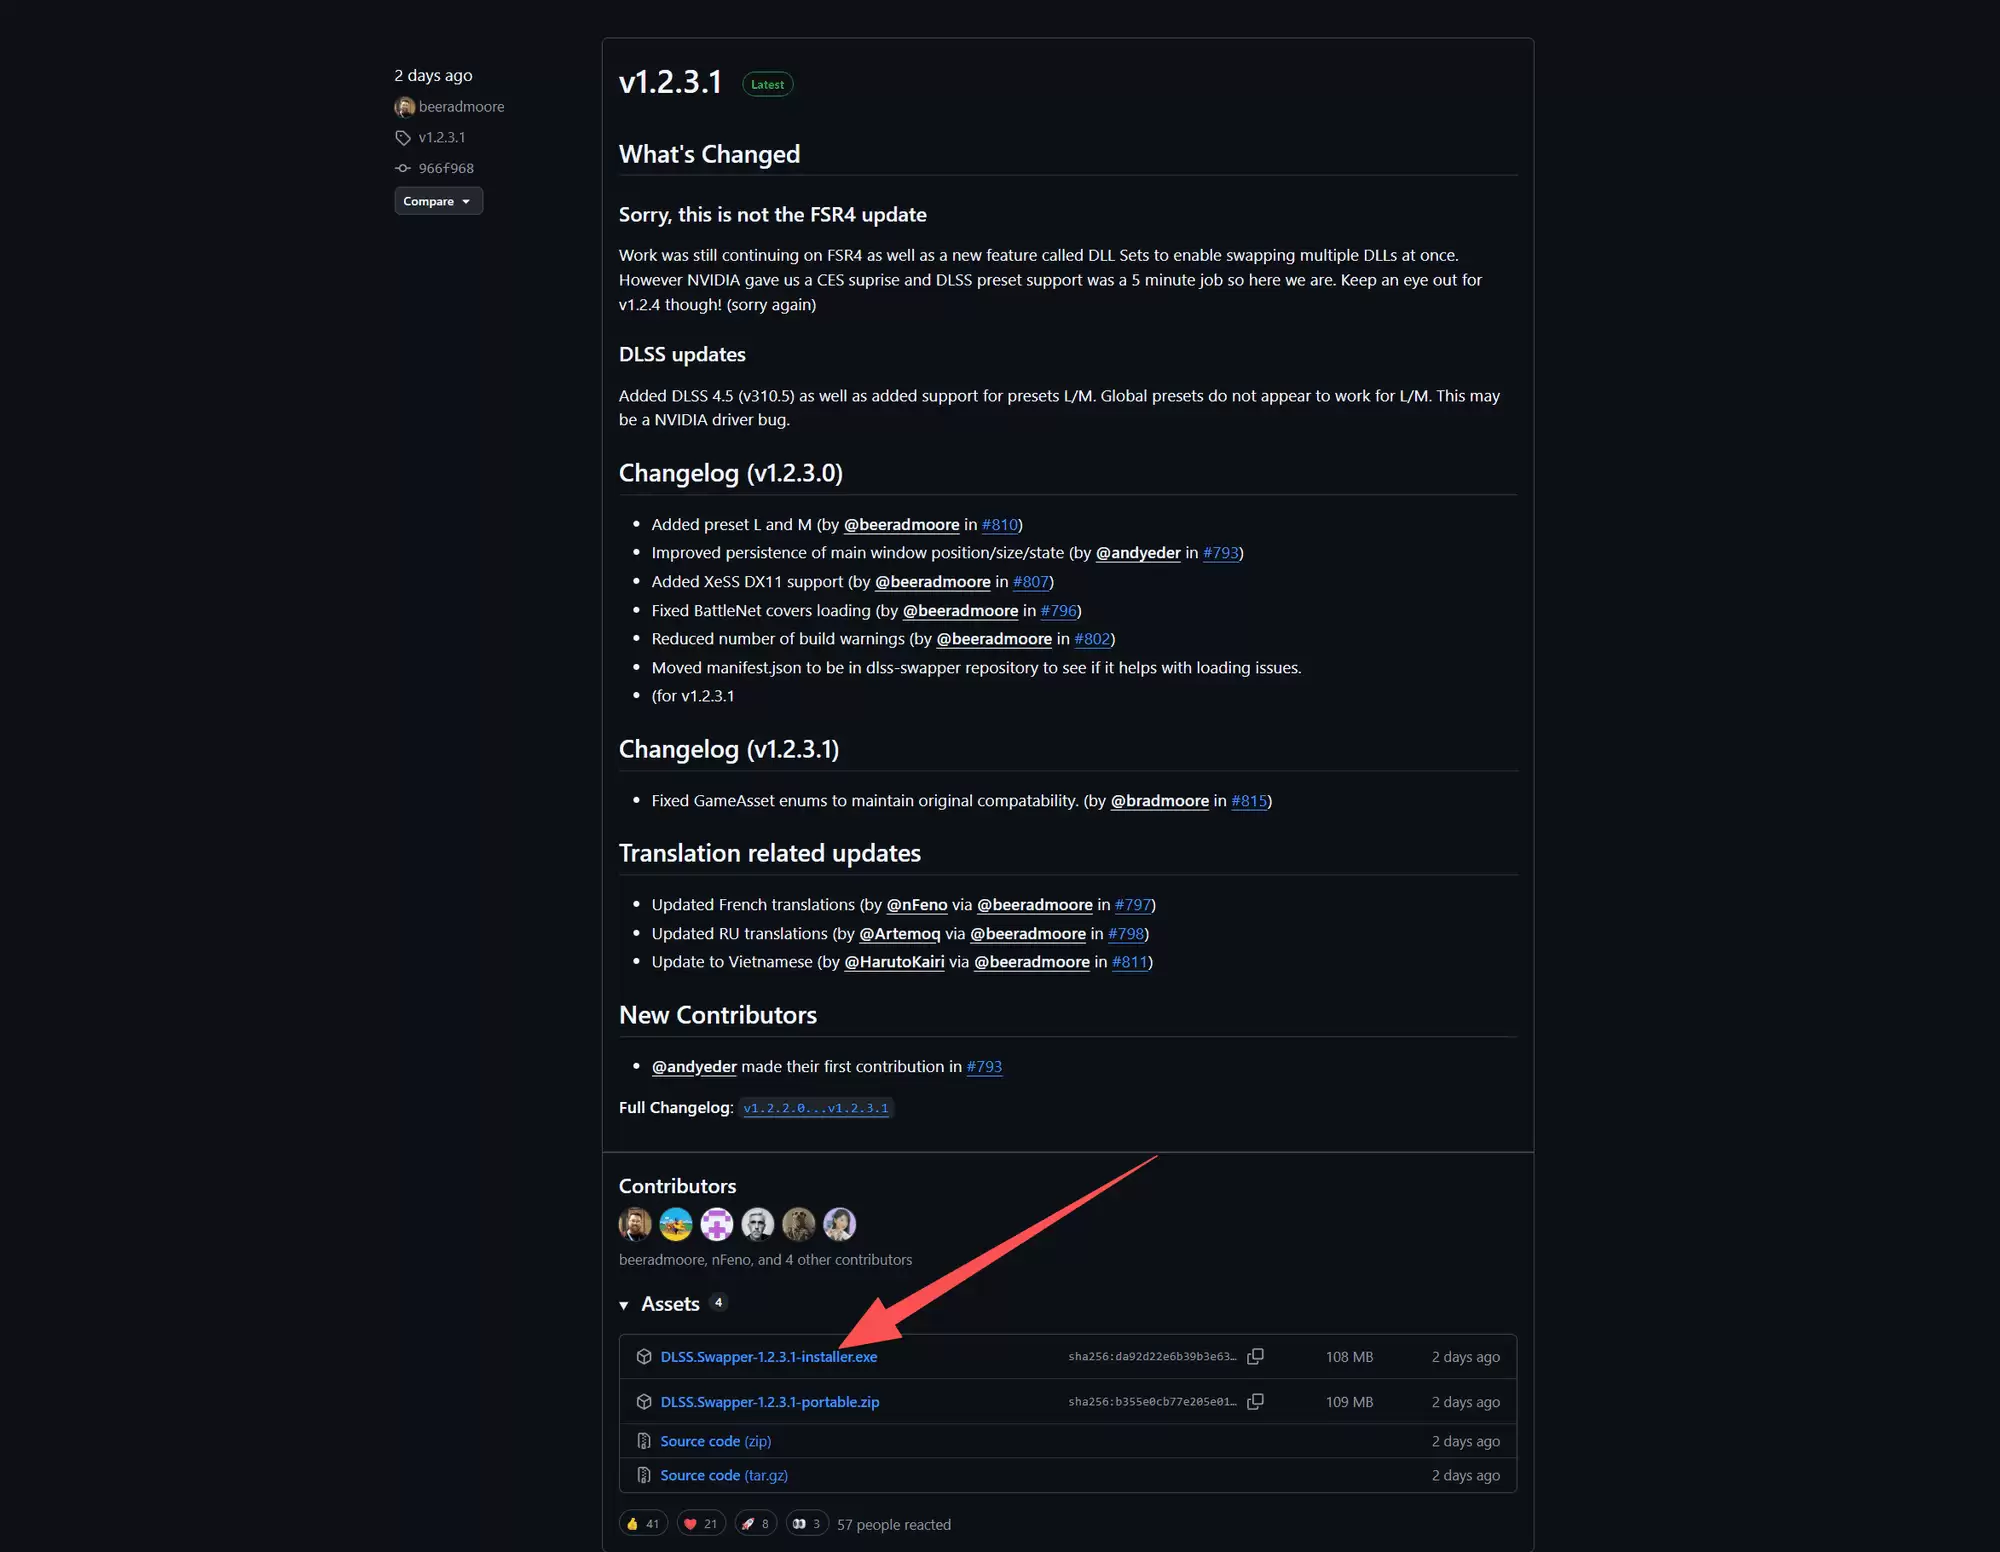Click the first contributor avatar
Screen dimensions: 2000x1552
(635, 1224)
